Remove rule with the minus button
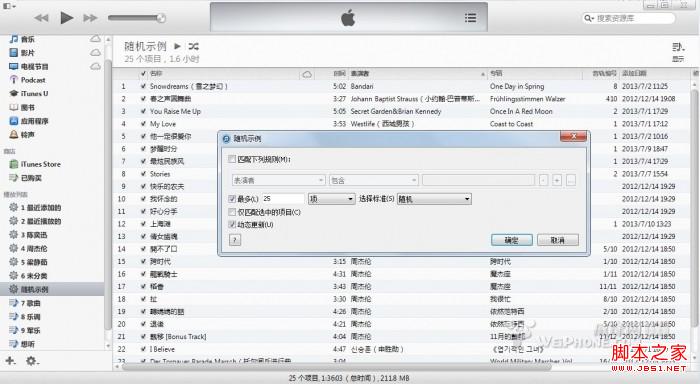The height and width of the screenshot is (384, 700). (x=543, y=180)
